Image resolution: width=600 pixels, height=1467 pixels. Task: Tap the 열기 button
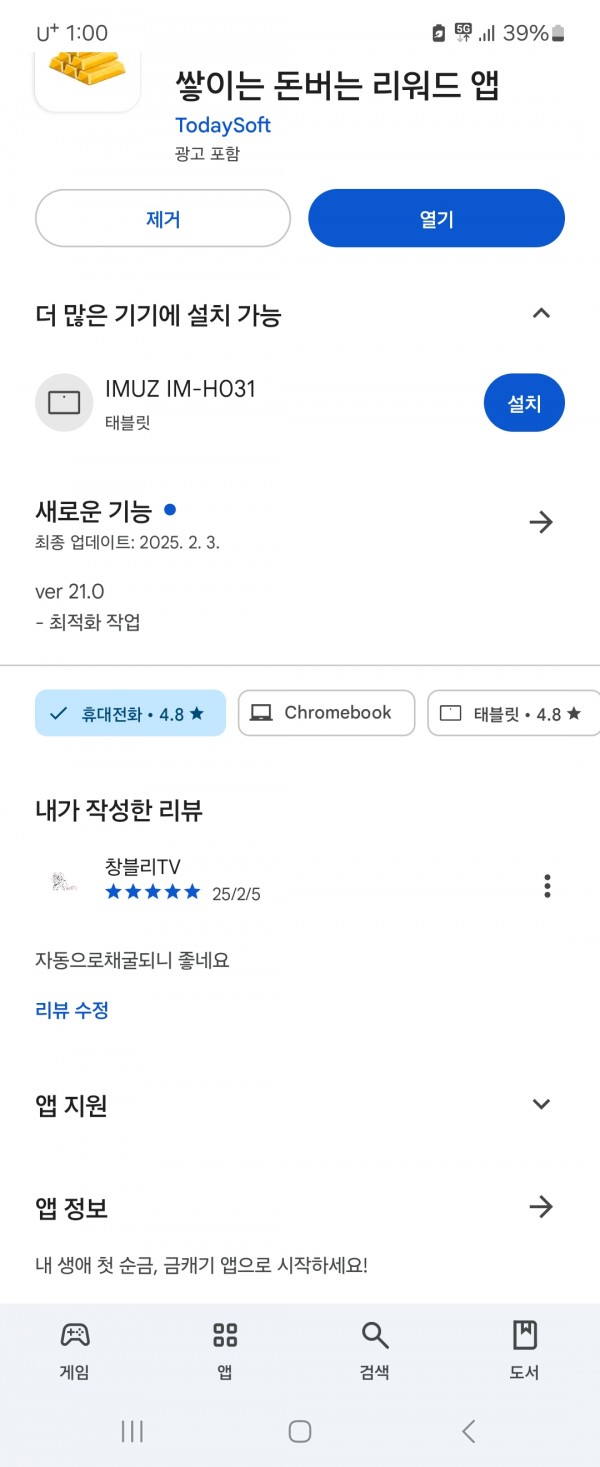point(436,218)
